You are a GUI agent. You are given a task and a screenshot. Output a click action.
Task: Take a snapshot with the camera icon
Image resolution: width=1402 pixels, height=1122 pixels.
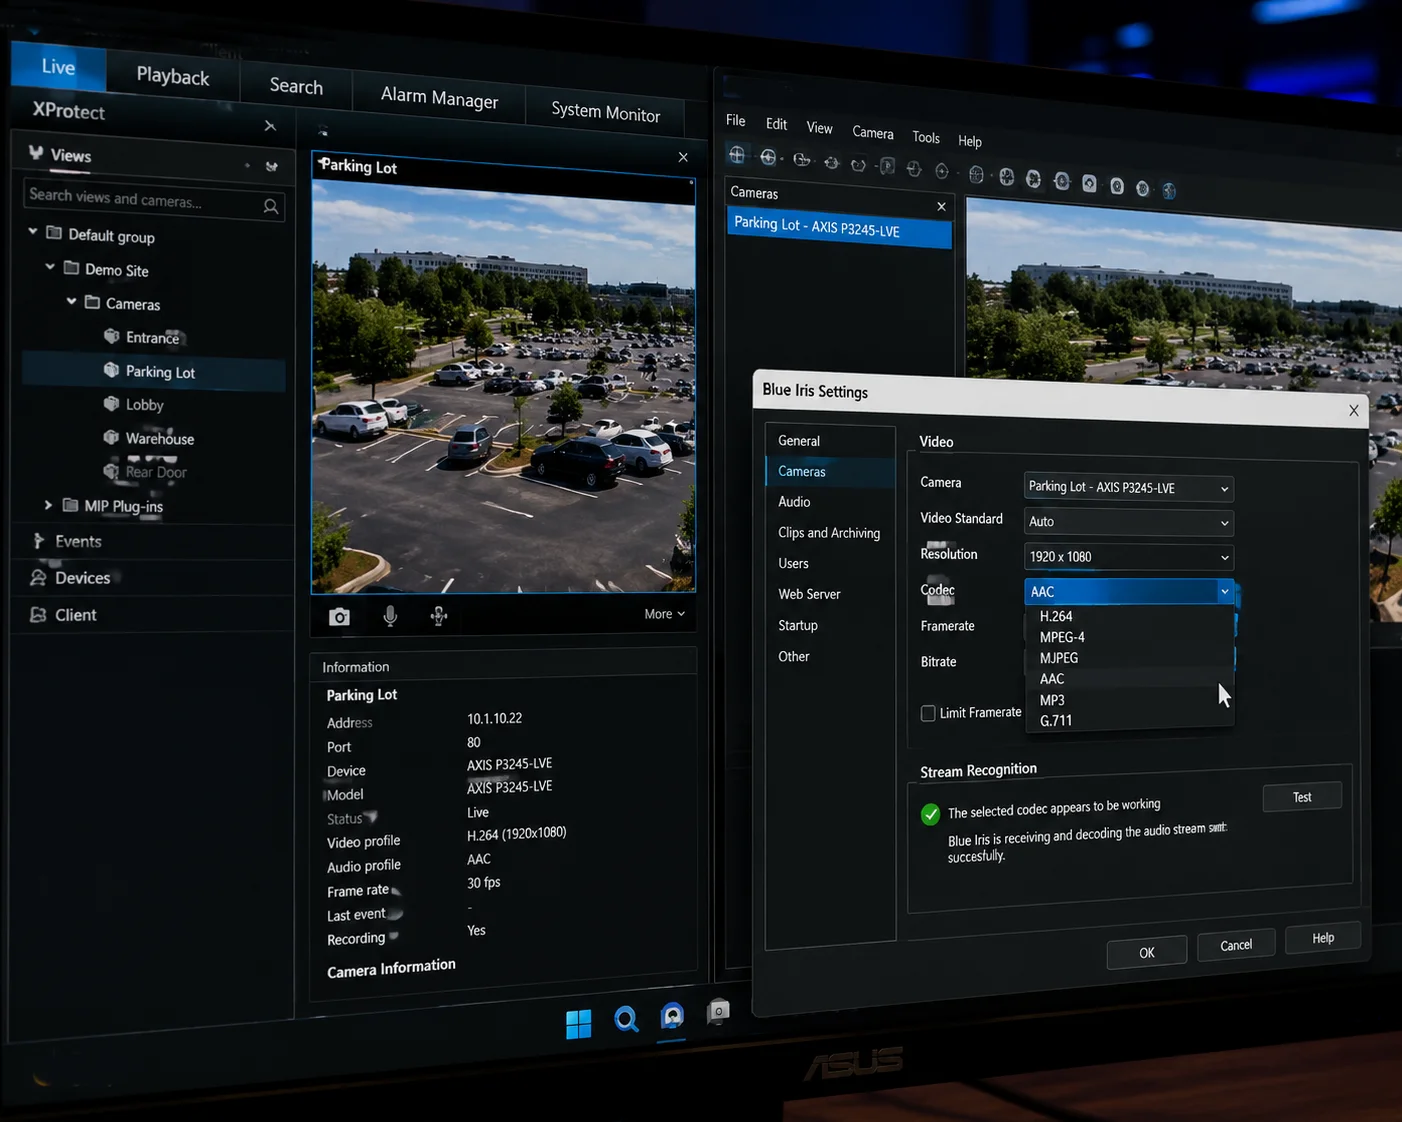[x=340, y=617]
